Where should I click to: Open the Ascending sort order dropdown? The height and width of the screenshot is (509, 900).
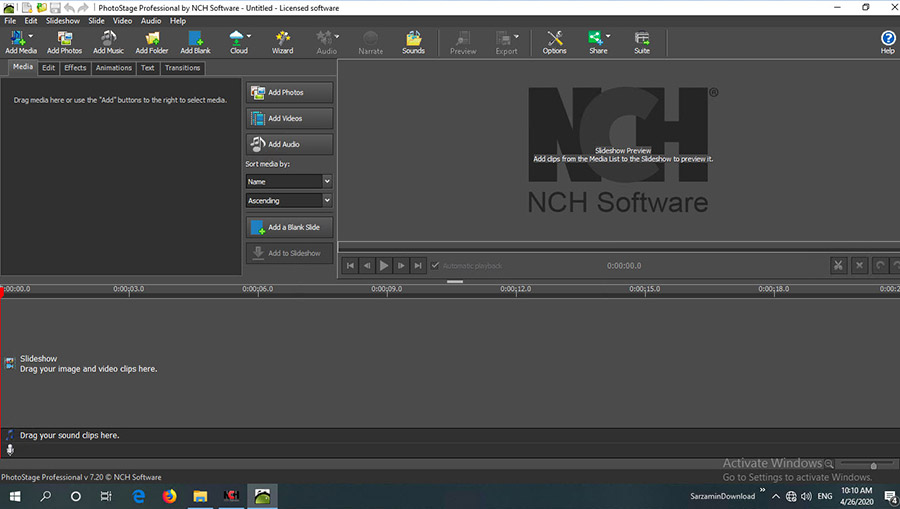click(289, 200)
